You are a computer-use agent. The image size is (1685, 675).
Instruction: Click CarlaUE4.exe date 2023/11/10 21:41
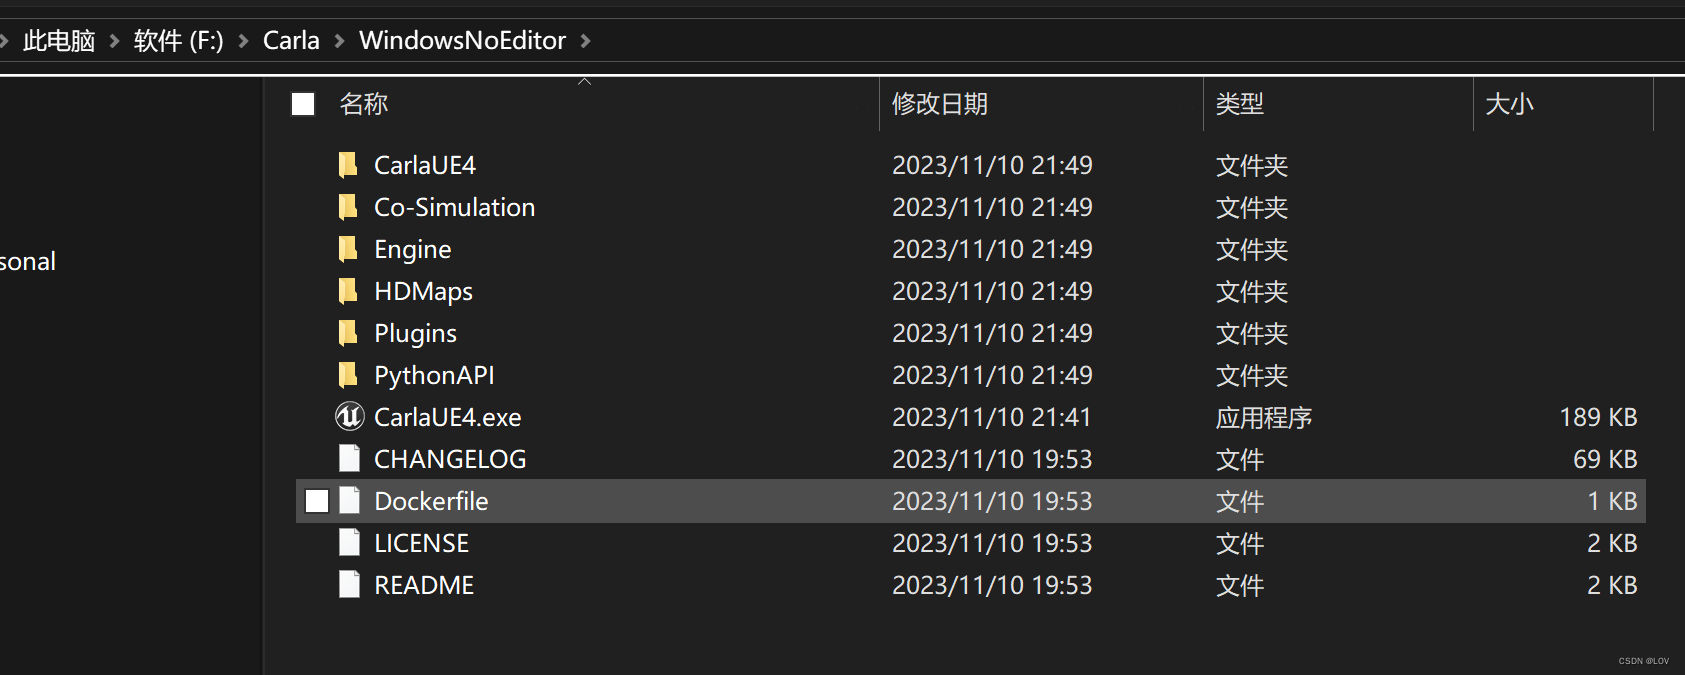tap(992, 417)
